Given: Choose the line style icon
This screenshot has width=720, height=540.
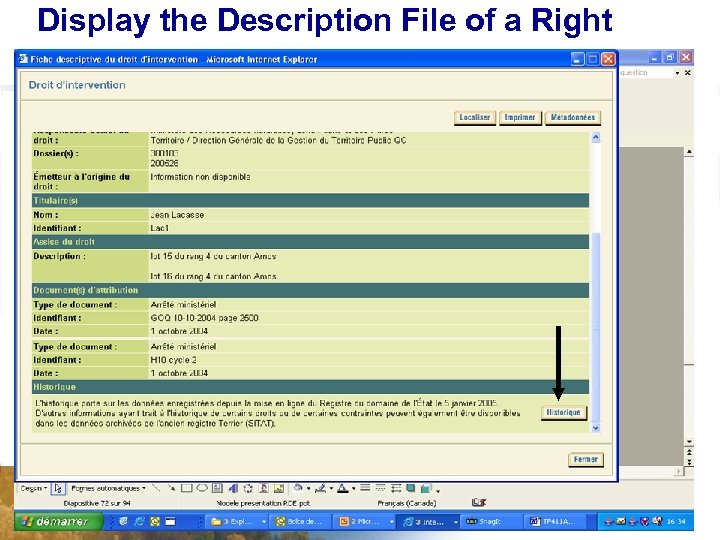Looking at the screenshot, I should (365, 488).
